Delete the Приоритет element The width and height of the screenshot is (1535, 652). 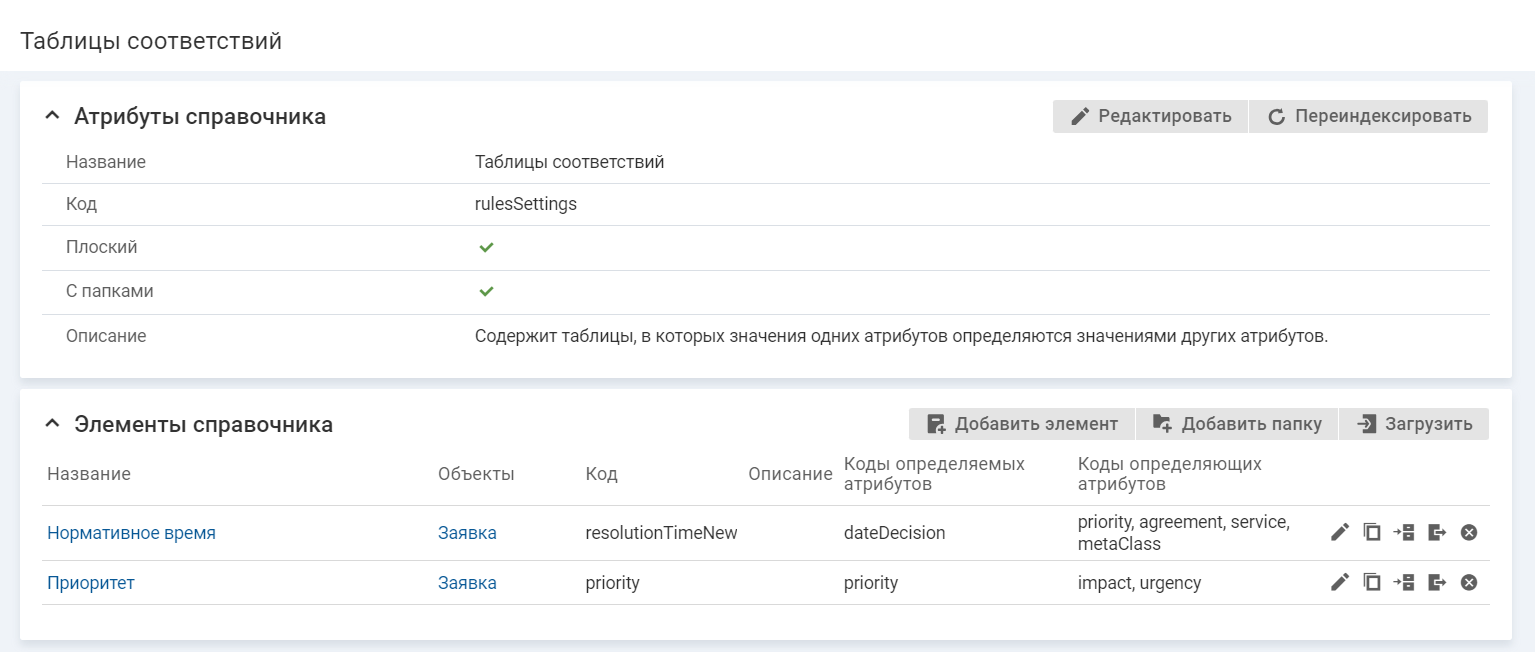[1469, 582]
